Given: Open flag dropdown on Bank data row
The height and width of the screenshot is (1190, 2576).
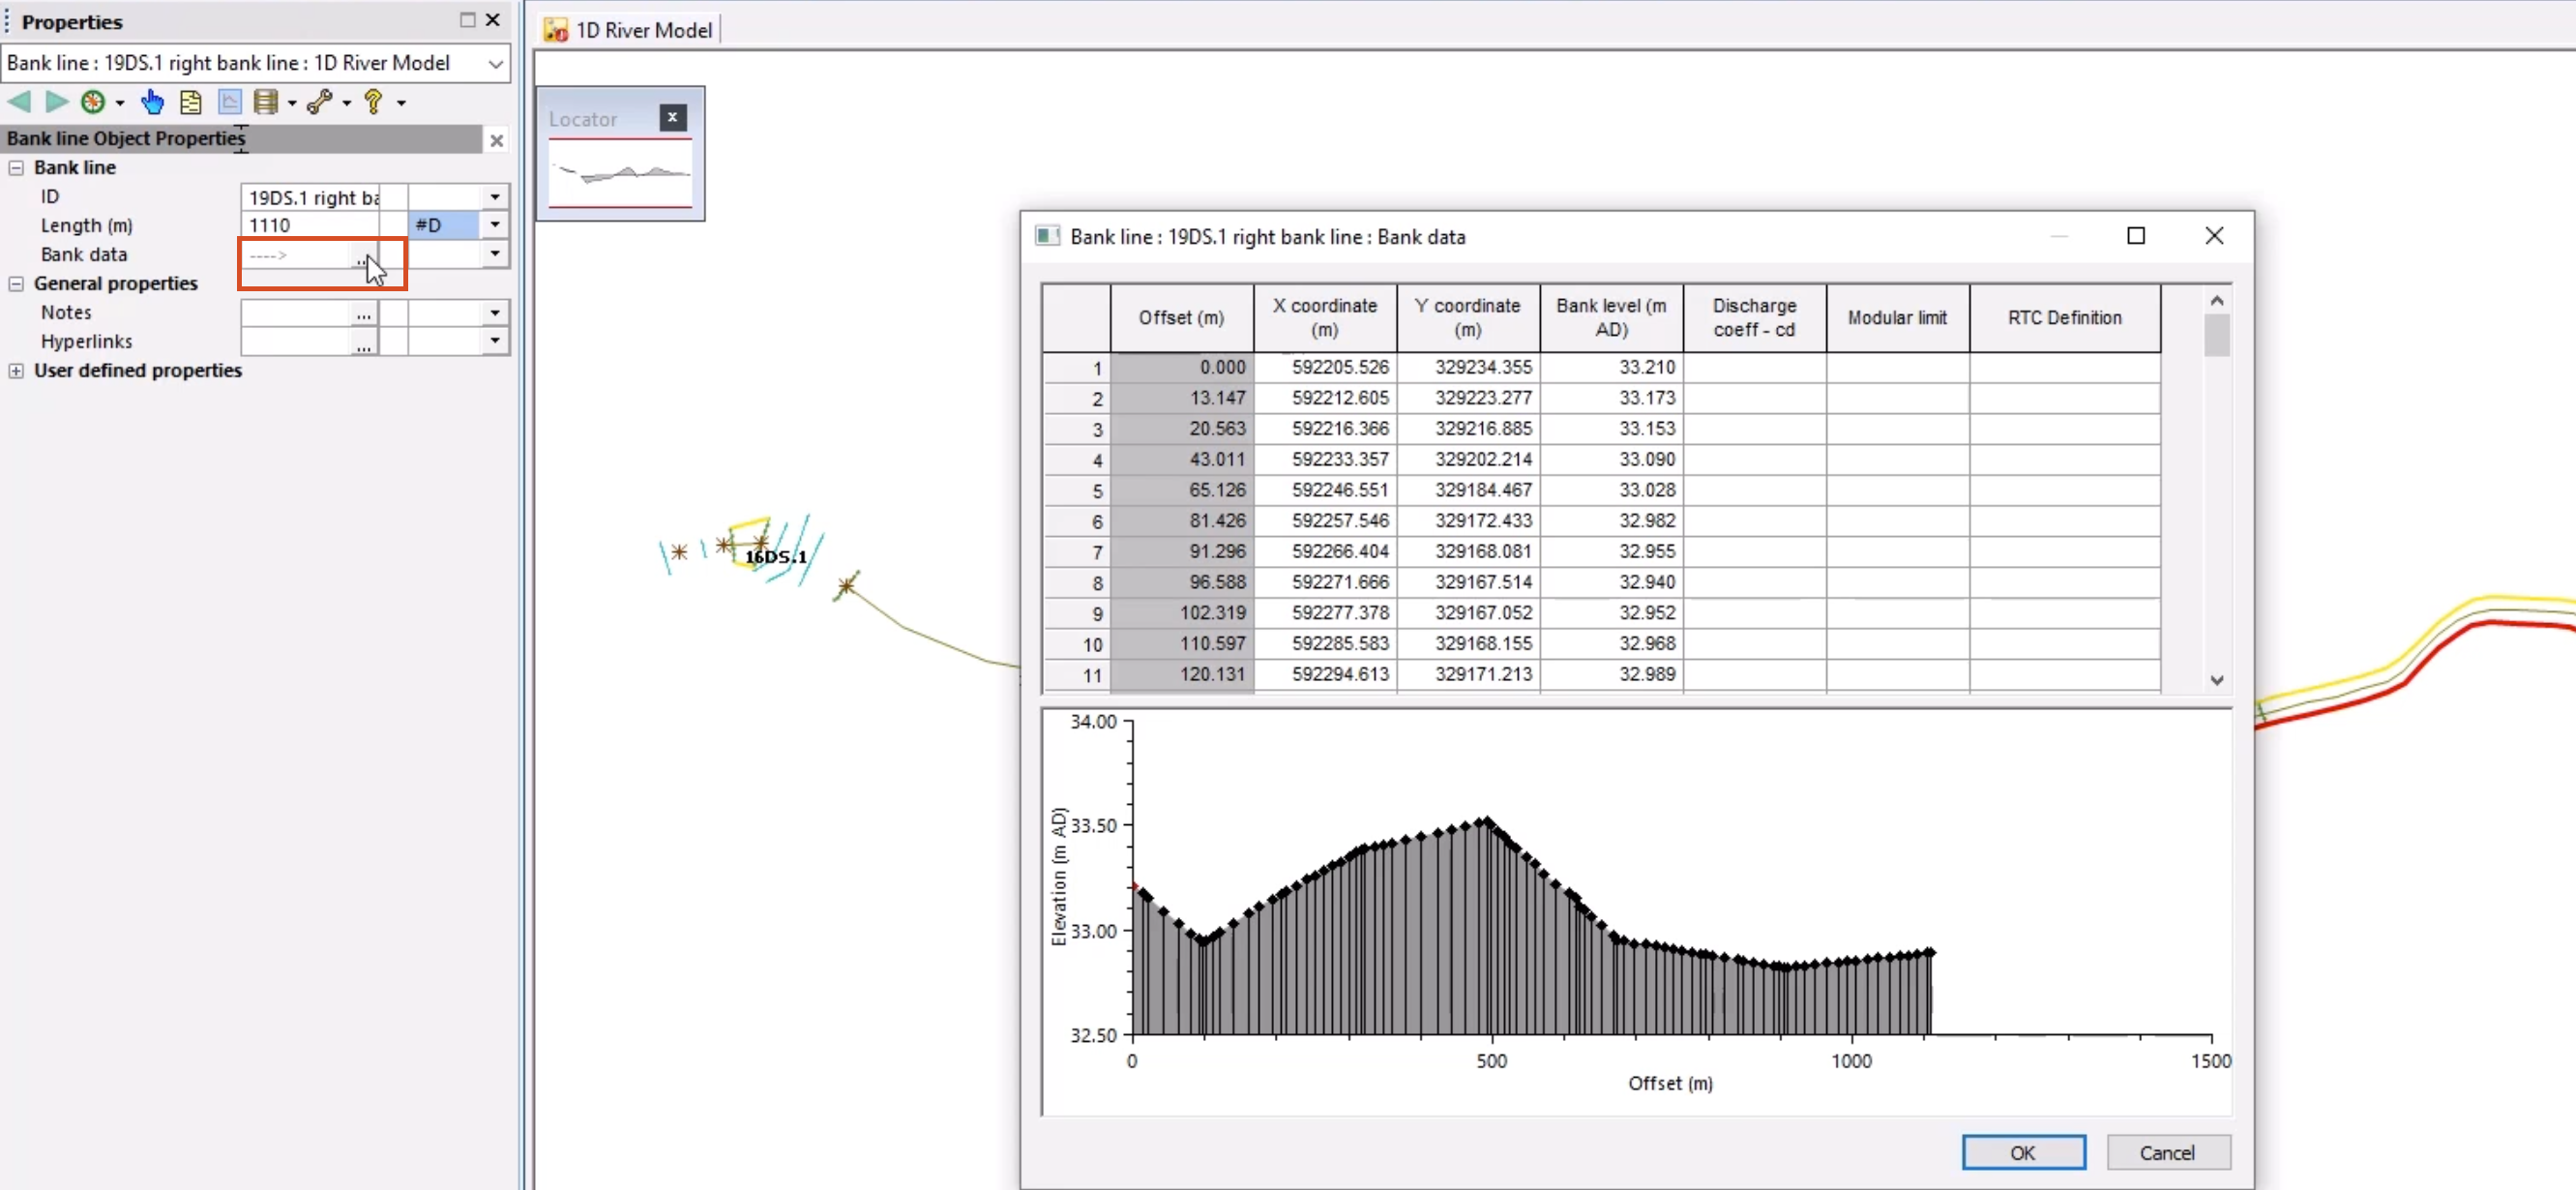Looking at the screenshot, I should [495, 254].
